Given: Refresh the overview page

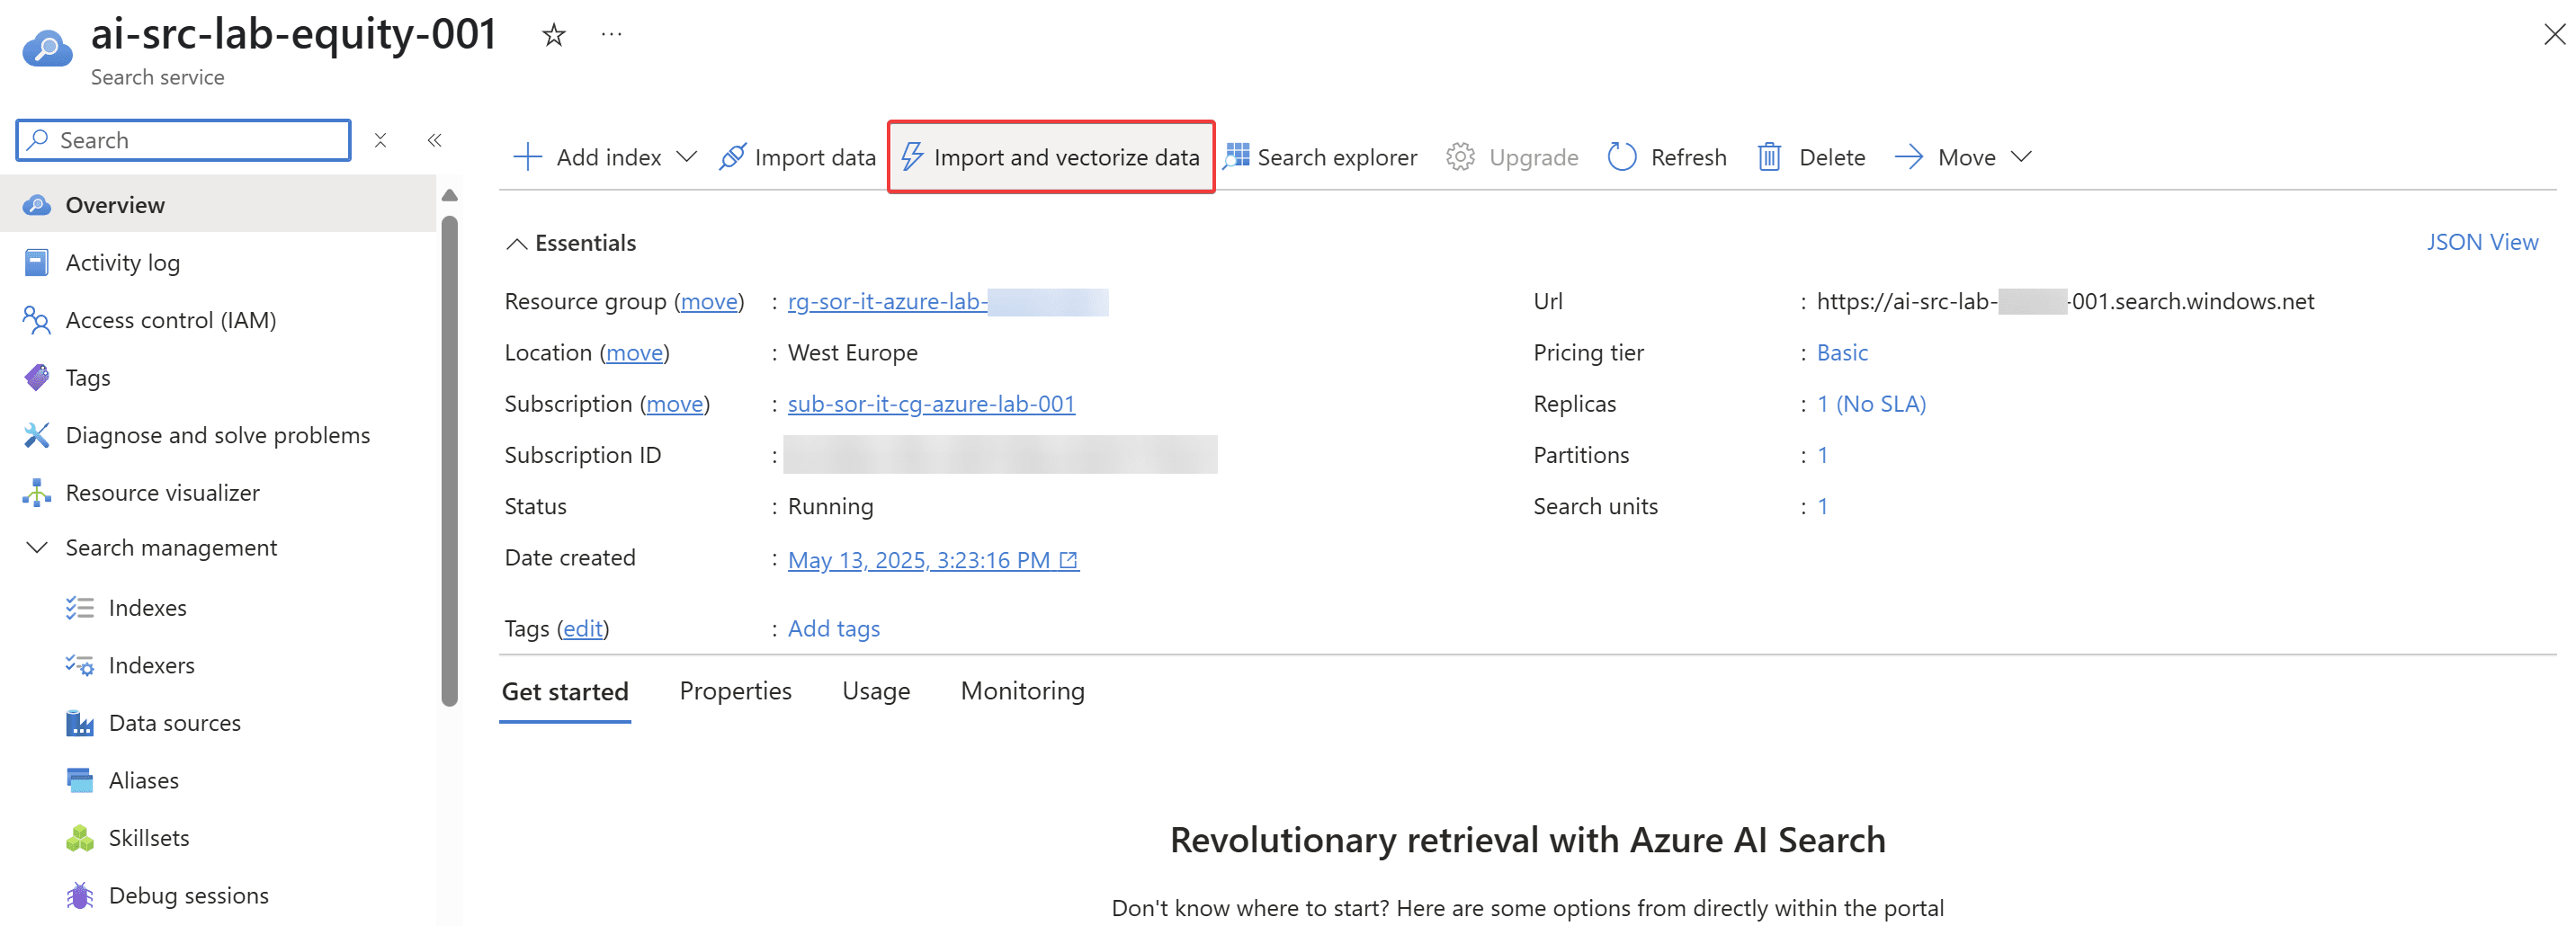Looking at the screenshot, I should point(1667,157).
